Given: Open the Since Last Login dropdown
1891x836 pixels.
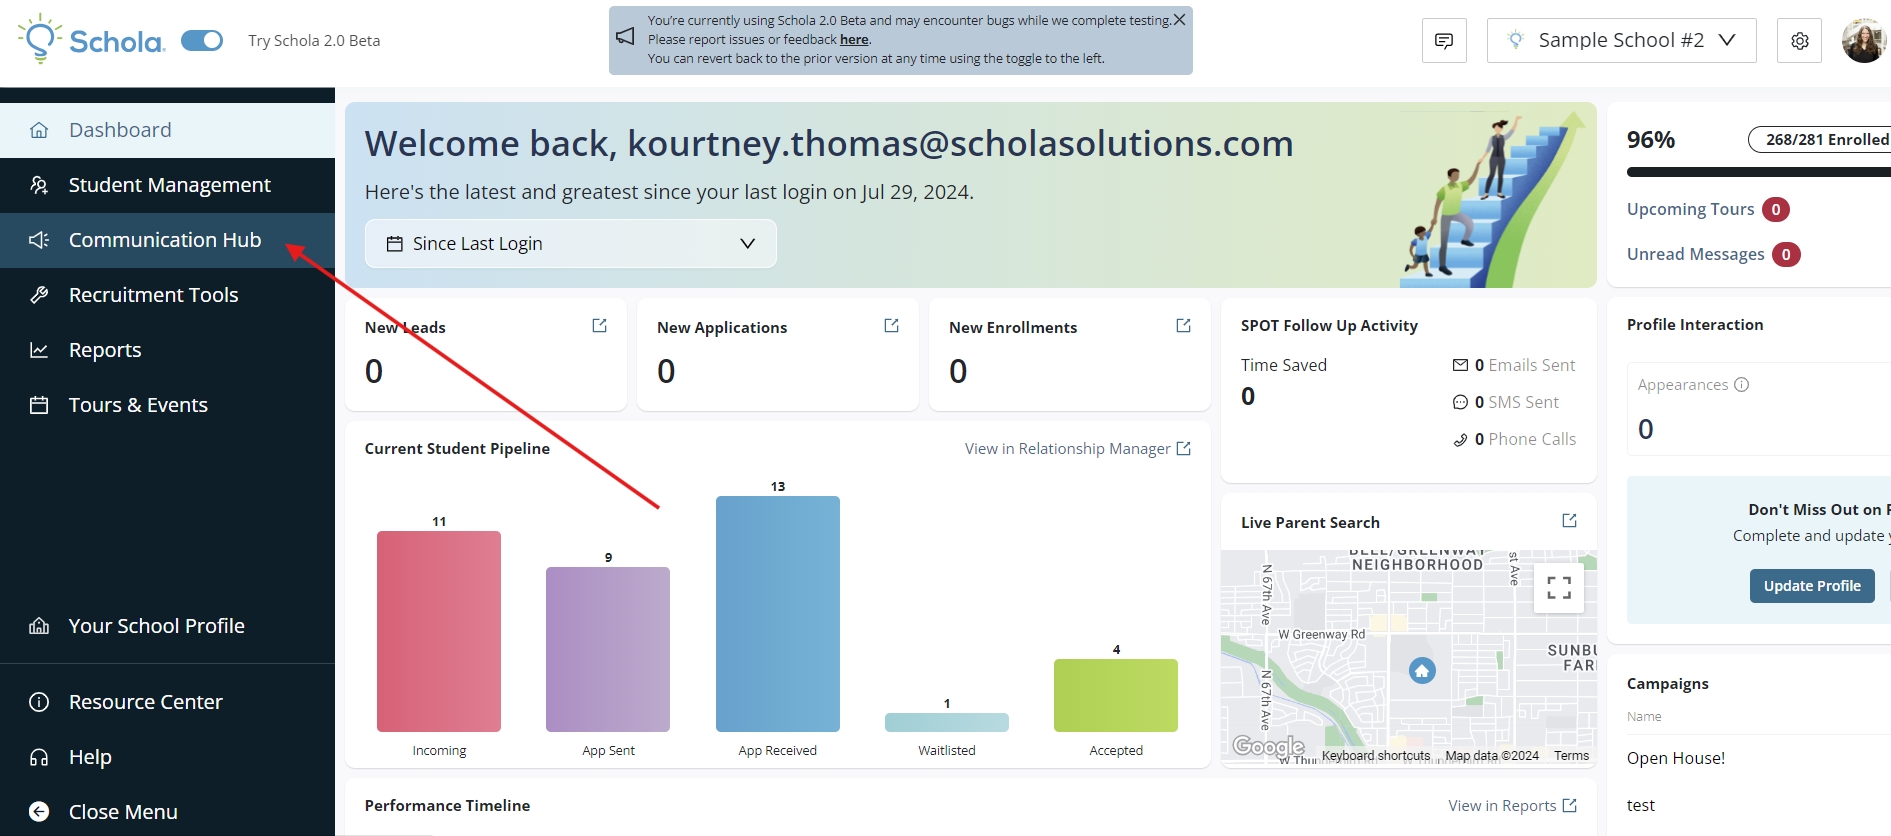Looking at the screenshot, I should click(x=571, y=244).
